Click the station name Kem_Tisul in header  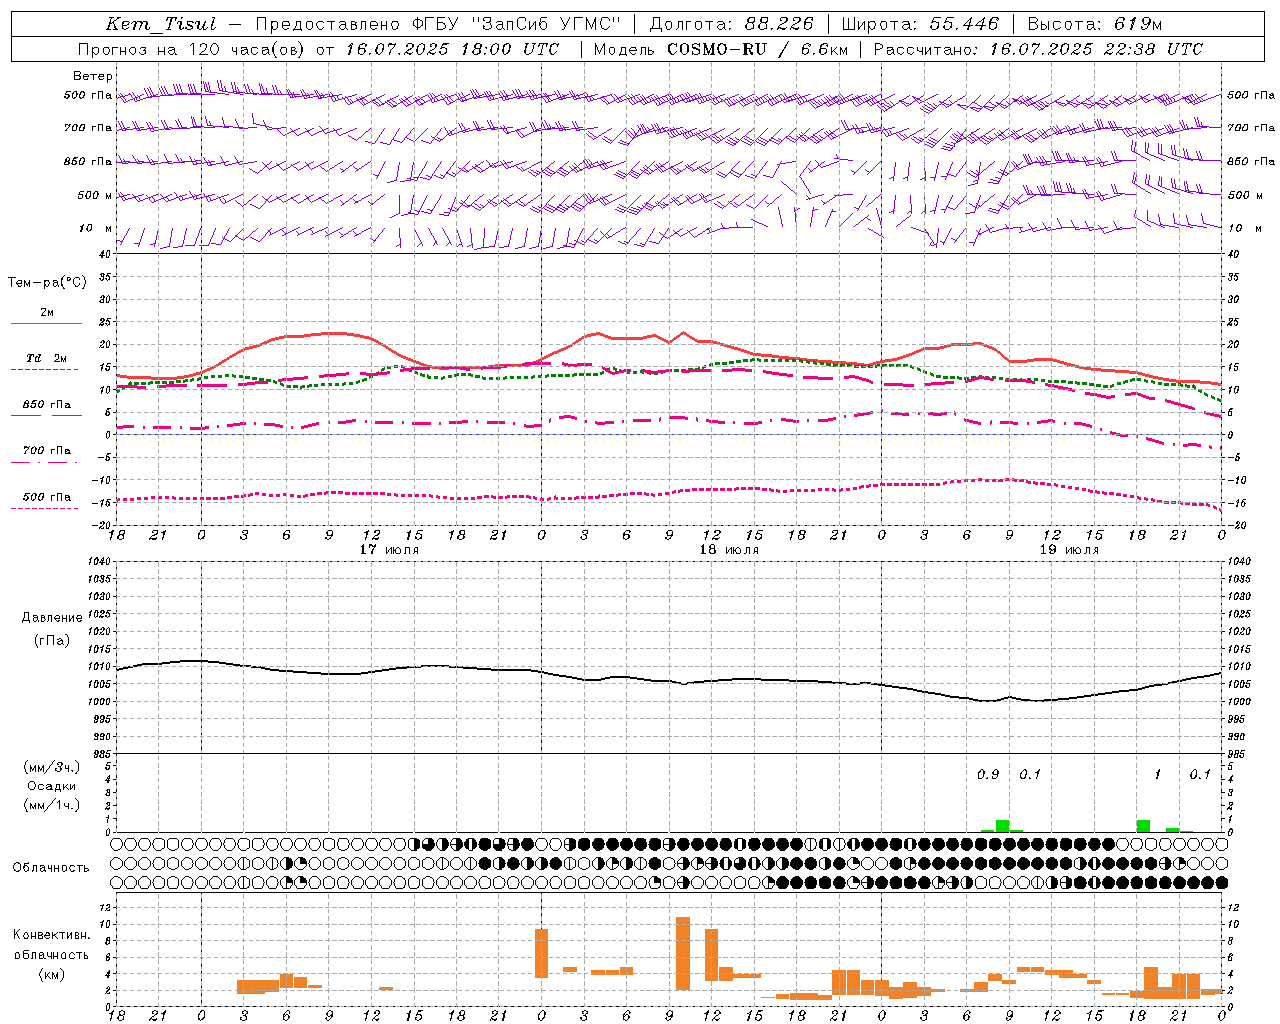pyautogui.click(x=162, y=24)
